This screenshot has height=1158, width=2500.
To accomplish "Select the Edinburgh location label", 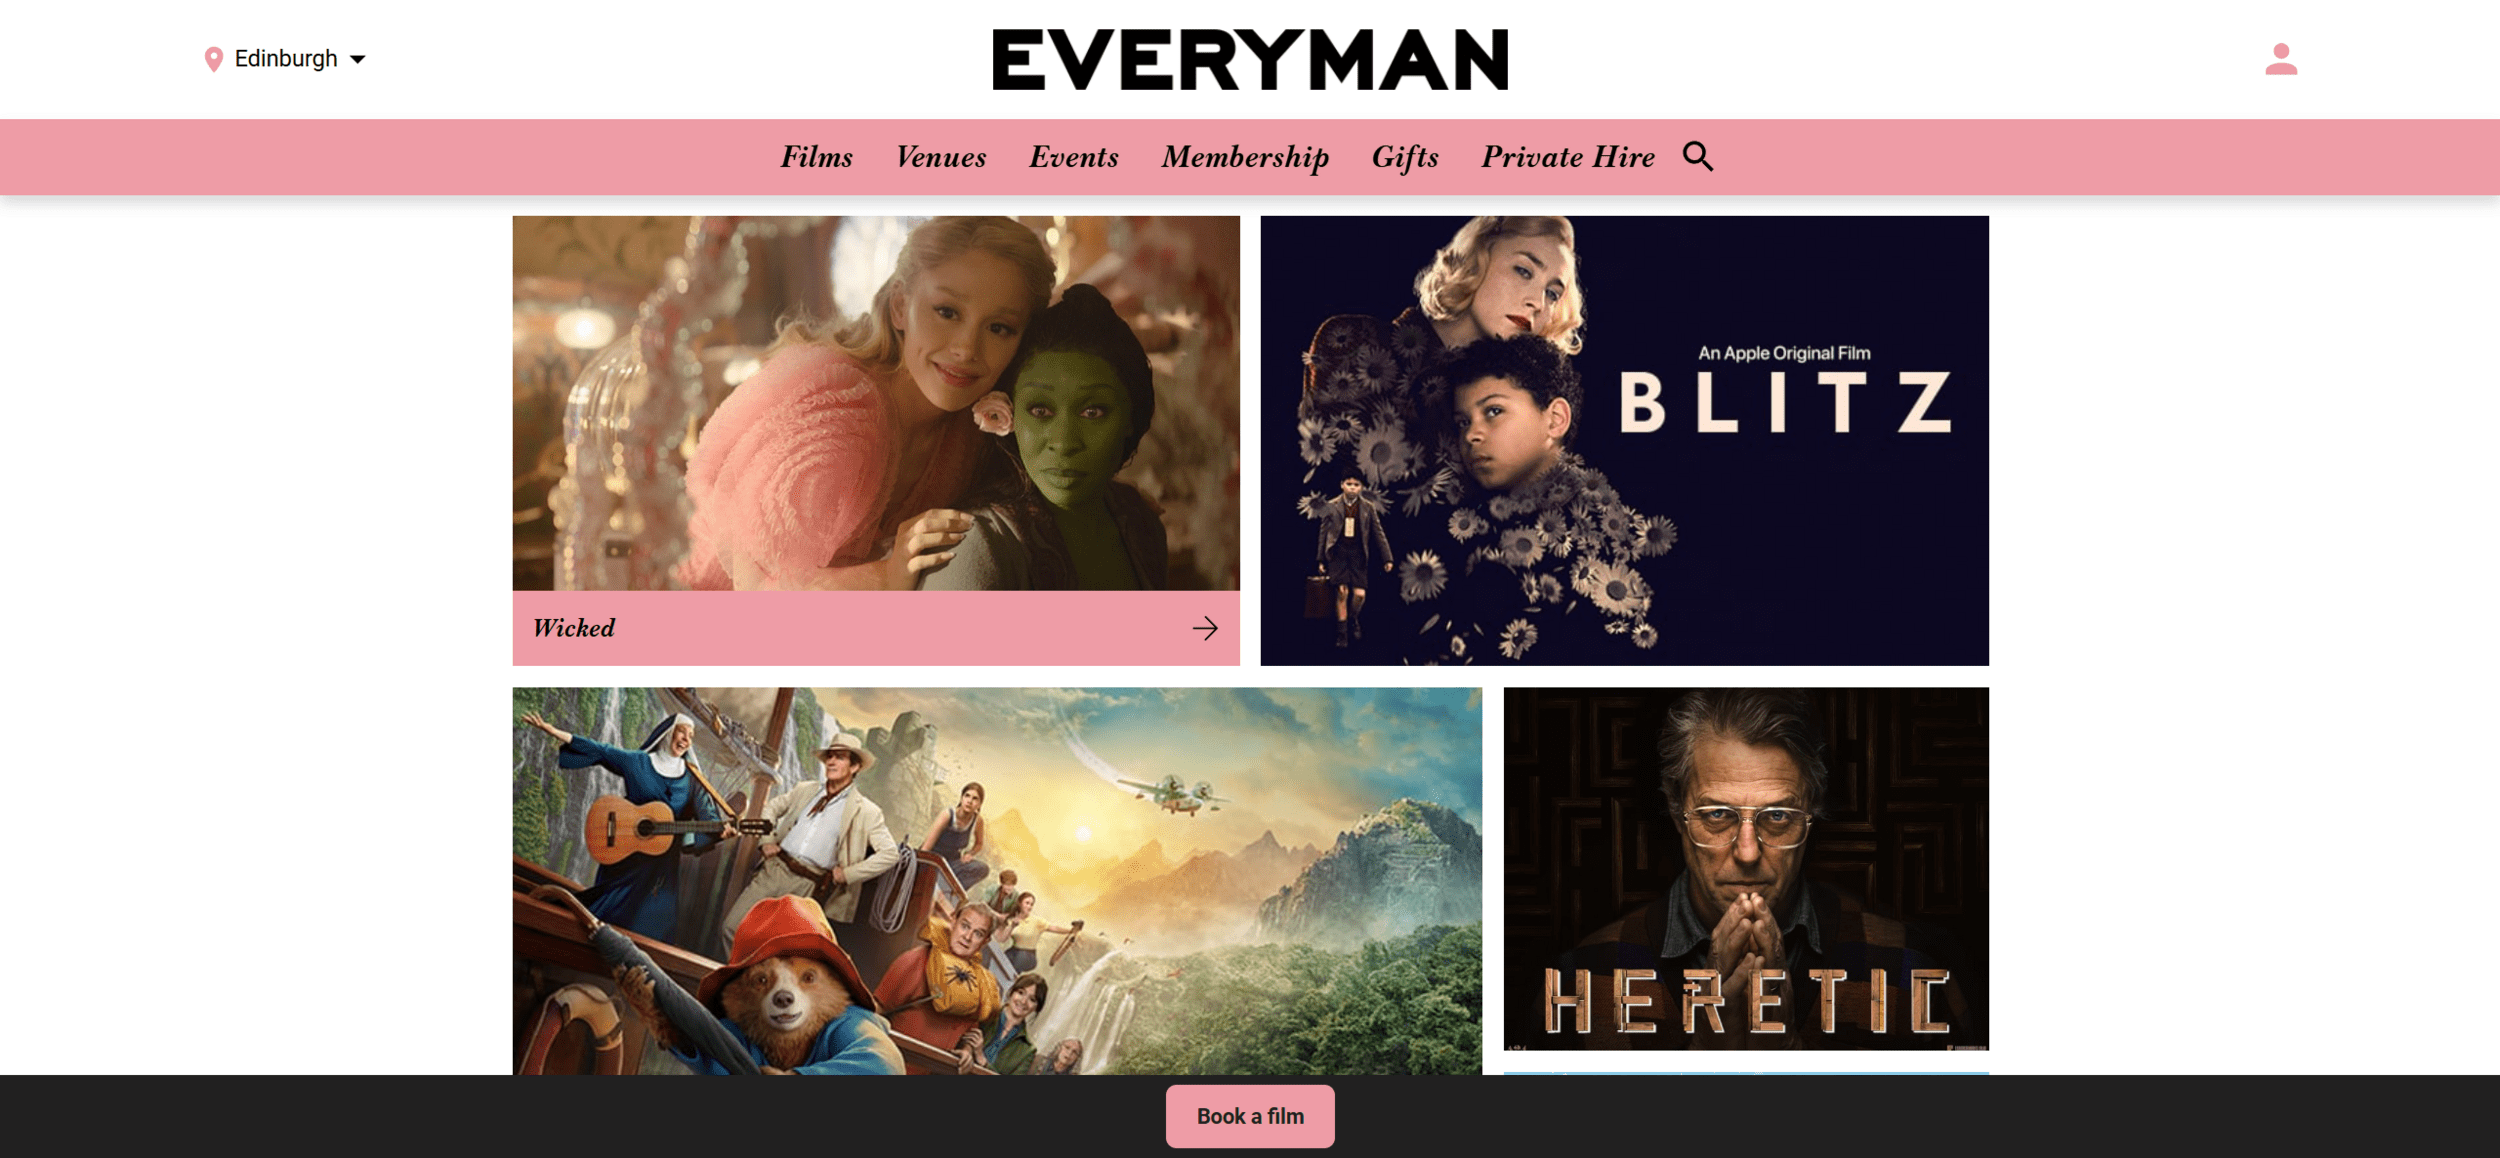I will coord(286,58).
